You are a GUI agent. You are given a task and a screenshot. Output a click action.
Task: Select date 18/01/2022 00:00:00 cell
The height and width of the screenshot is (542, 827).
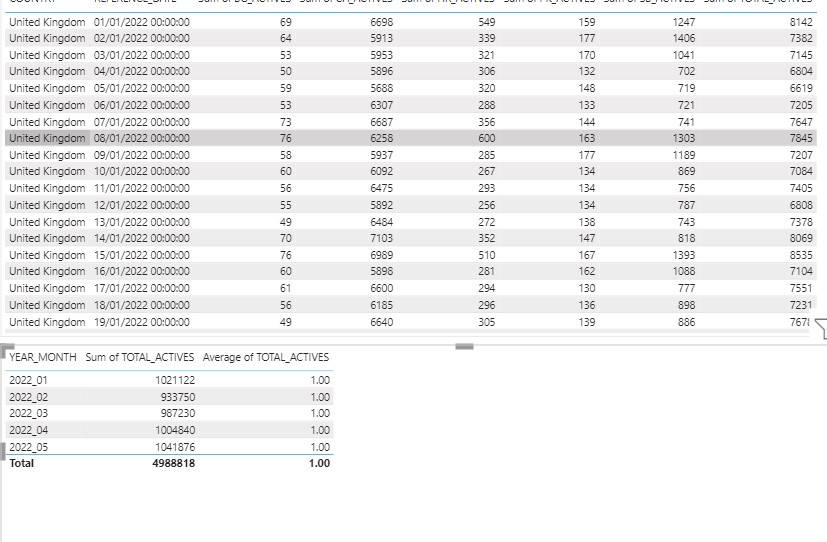point(142,305)
